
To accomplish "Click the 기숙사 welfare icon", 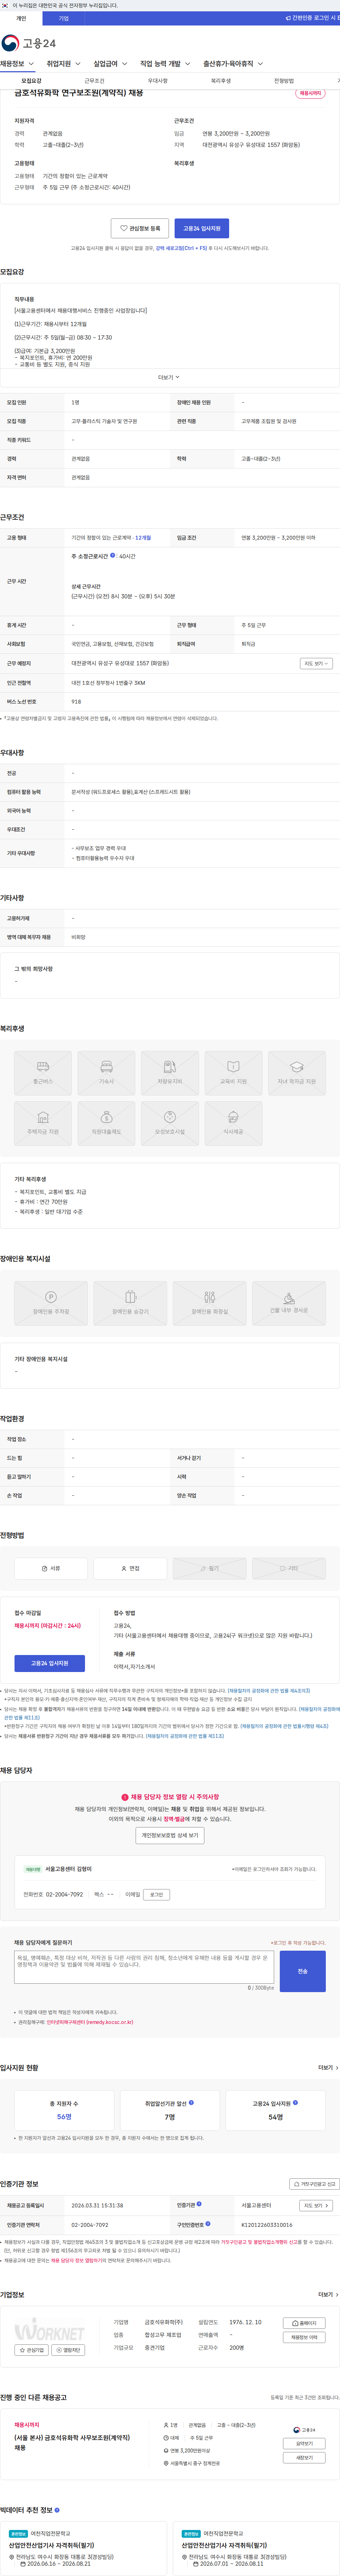I will [106, 1073].
